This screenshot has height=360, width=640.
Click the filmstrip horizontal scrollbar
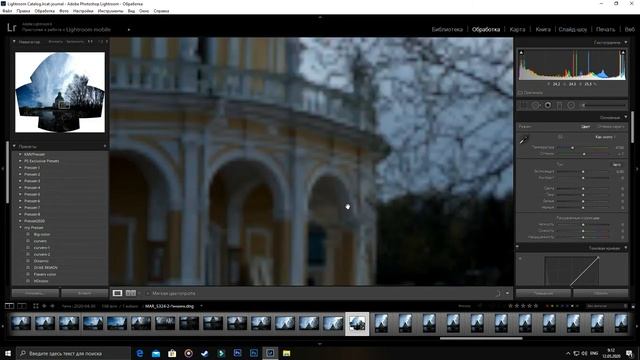click(x=481, y=338)
